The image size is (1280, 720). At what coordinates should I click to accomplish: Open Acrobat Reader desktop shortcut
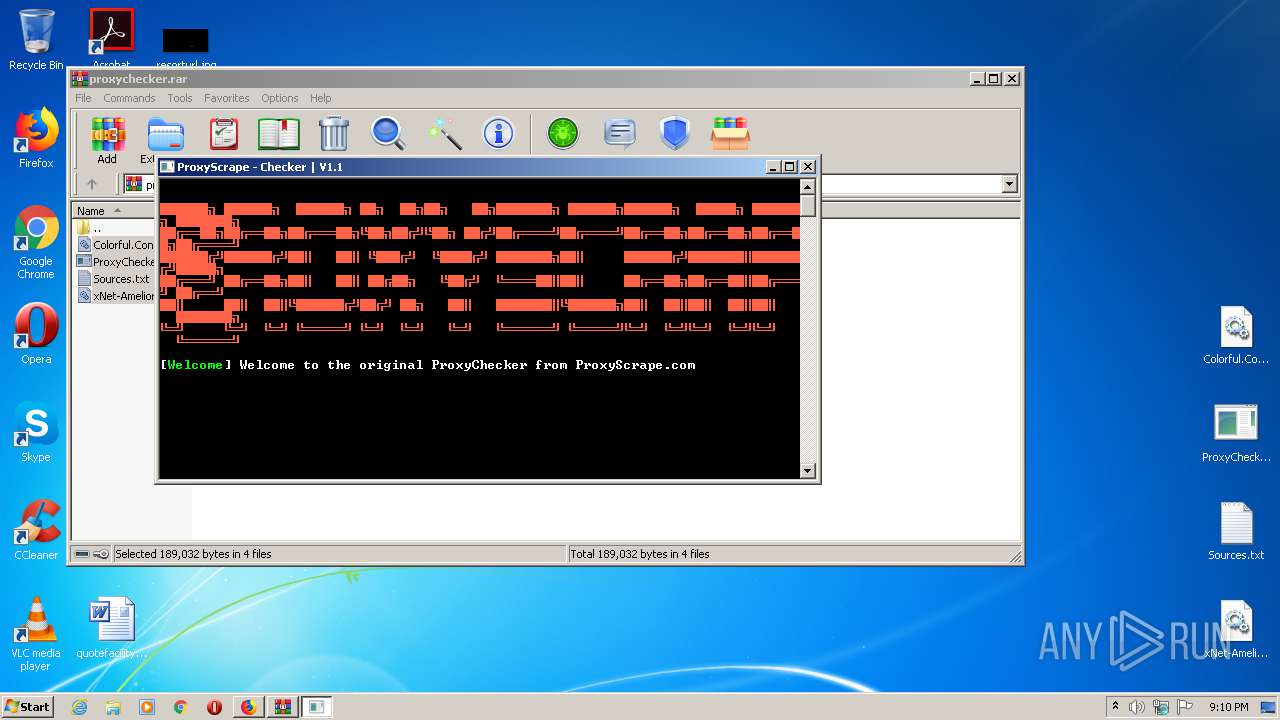[x=111, y=39]
